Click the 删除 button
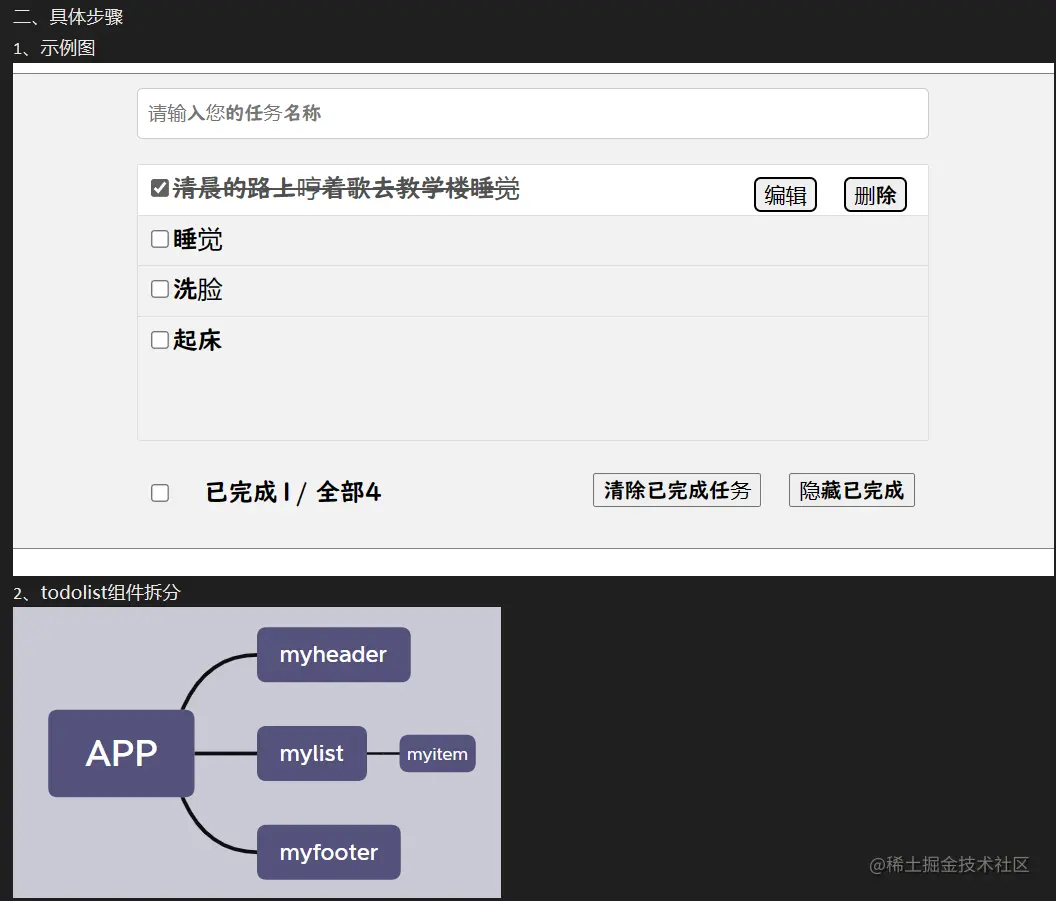The image size is (1056, 901). click(x=875, y=195)
